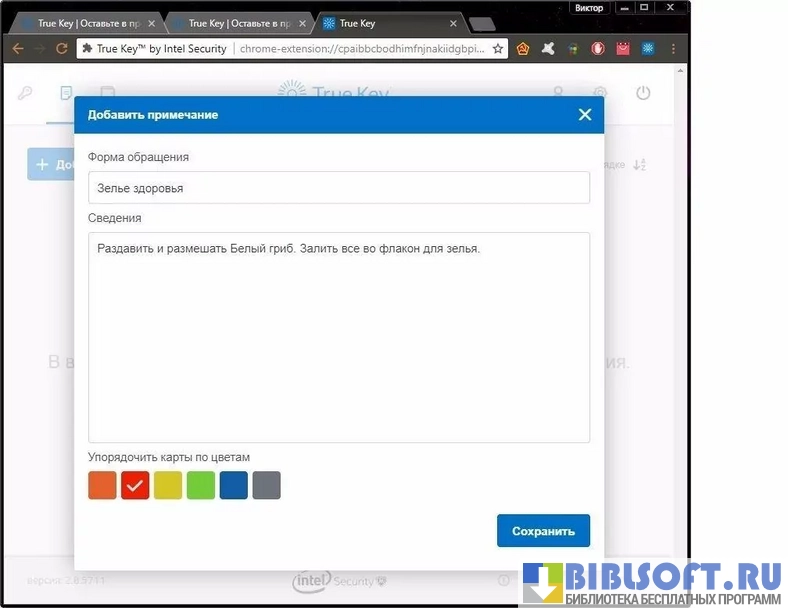This screenshot has width=788, height=608.
Task: Pick the green color swatch
Action: [201, 485]
